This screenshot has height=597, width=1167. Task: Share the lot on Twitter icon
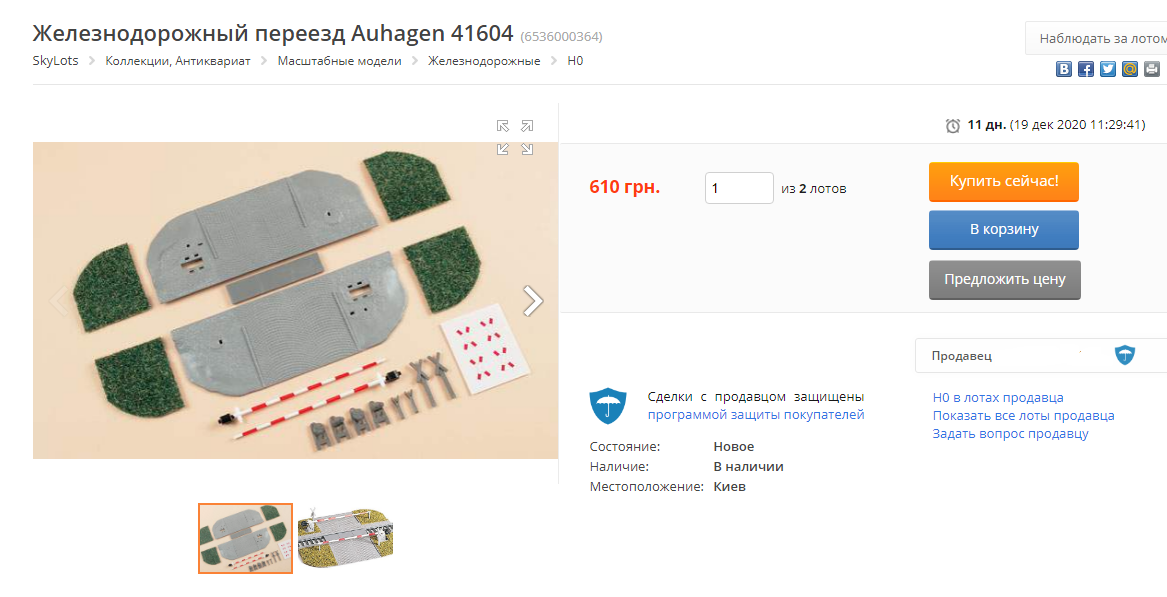[1108, 69]
